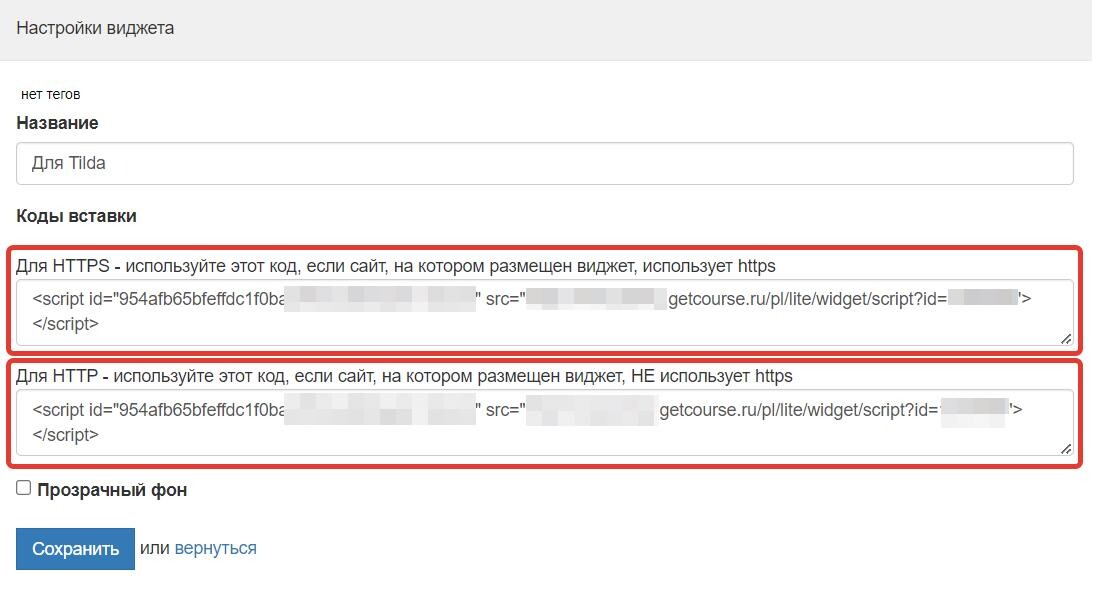Click the Настройки виджета header

tap(95, 28)
